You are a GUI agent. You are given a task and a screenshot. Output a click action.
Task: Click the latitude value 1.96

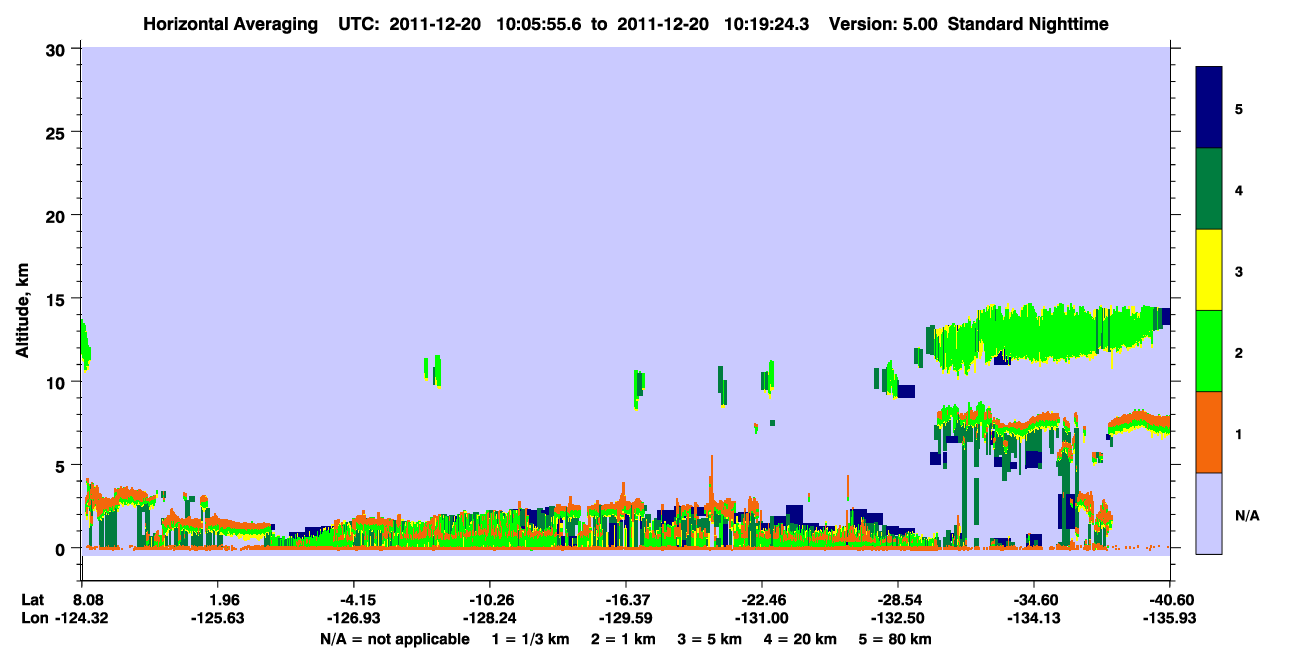click(x=218, y=600)
